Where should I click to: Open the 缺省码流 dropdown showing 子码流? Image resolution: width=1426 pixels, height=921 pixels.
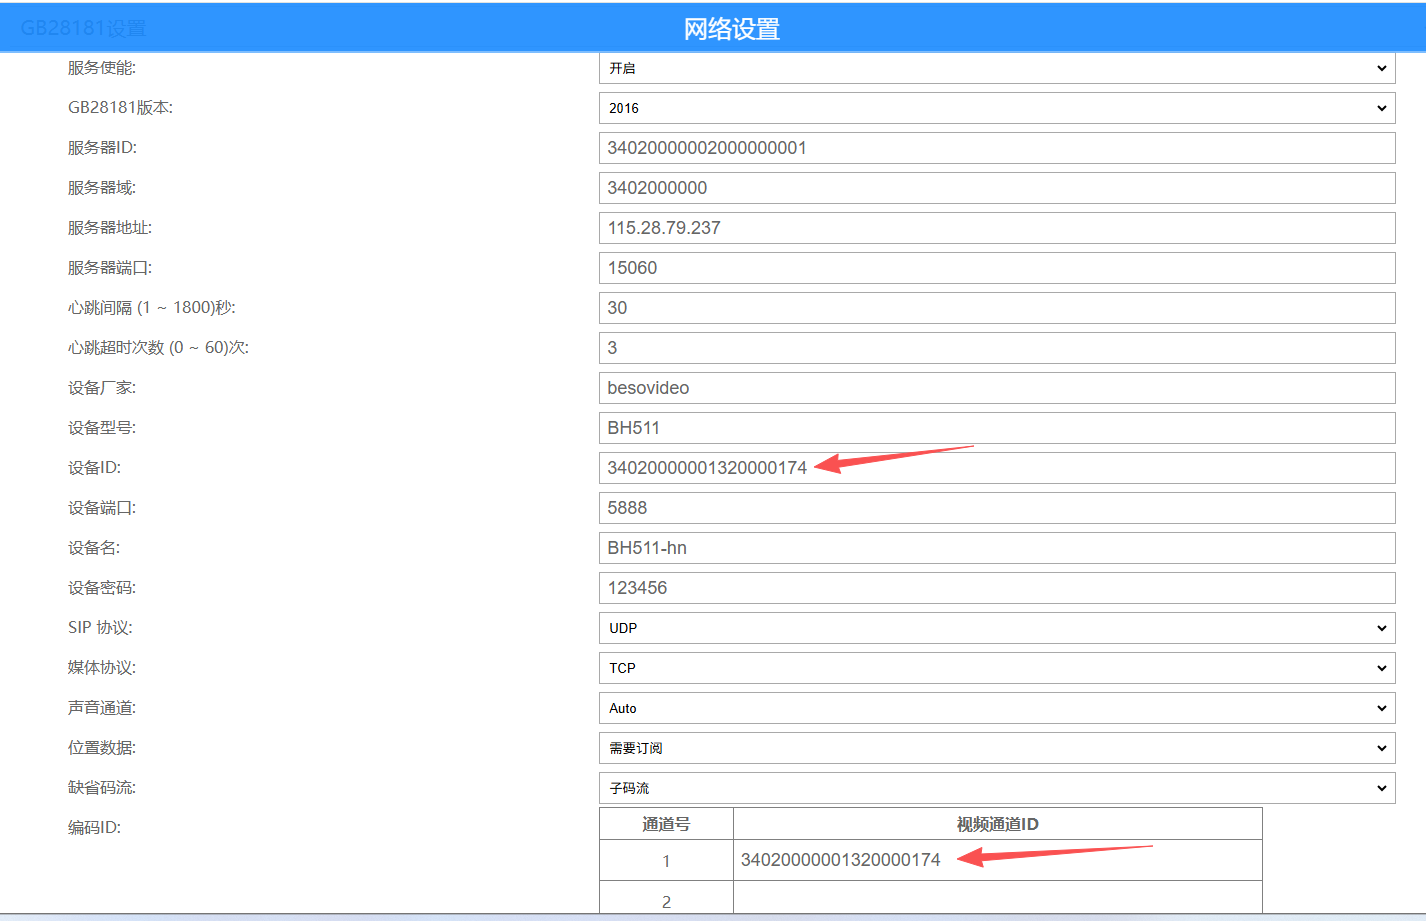click(x=996, y=788)
